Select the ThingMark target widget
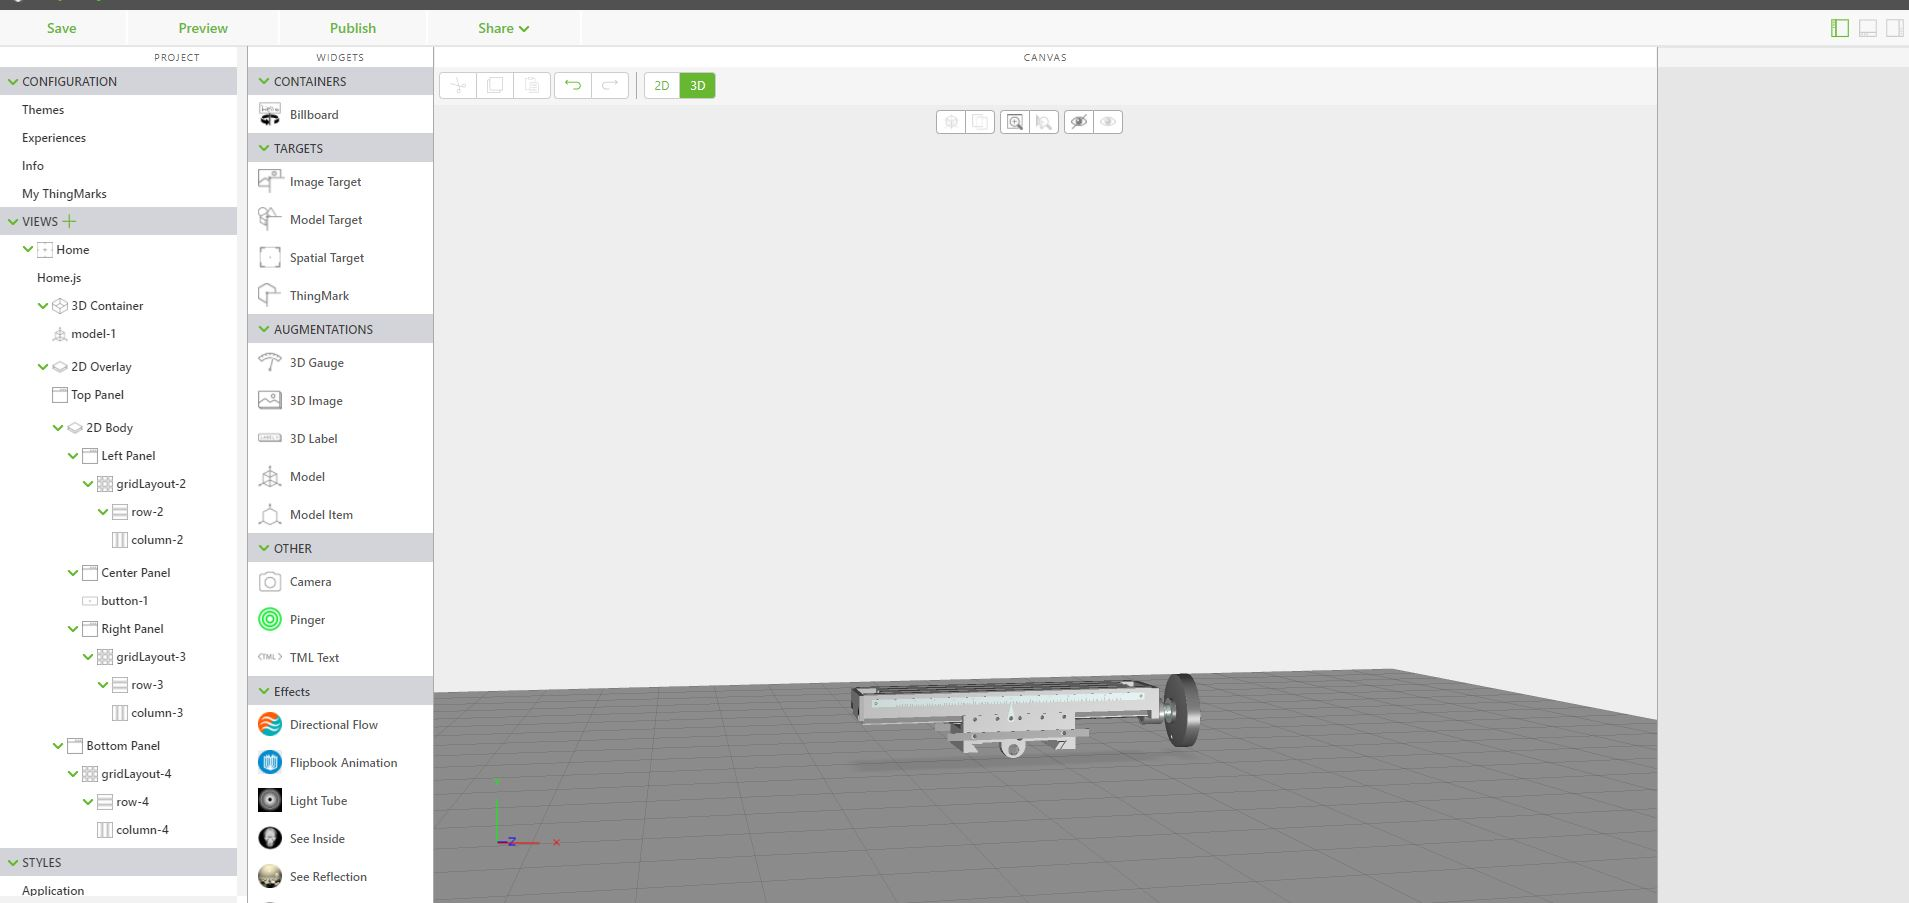 pos(318,295)
